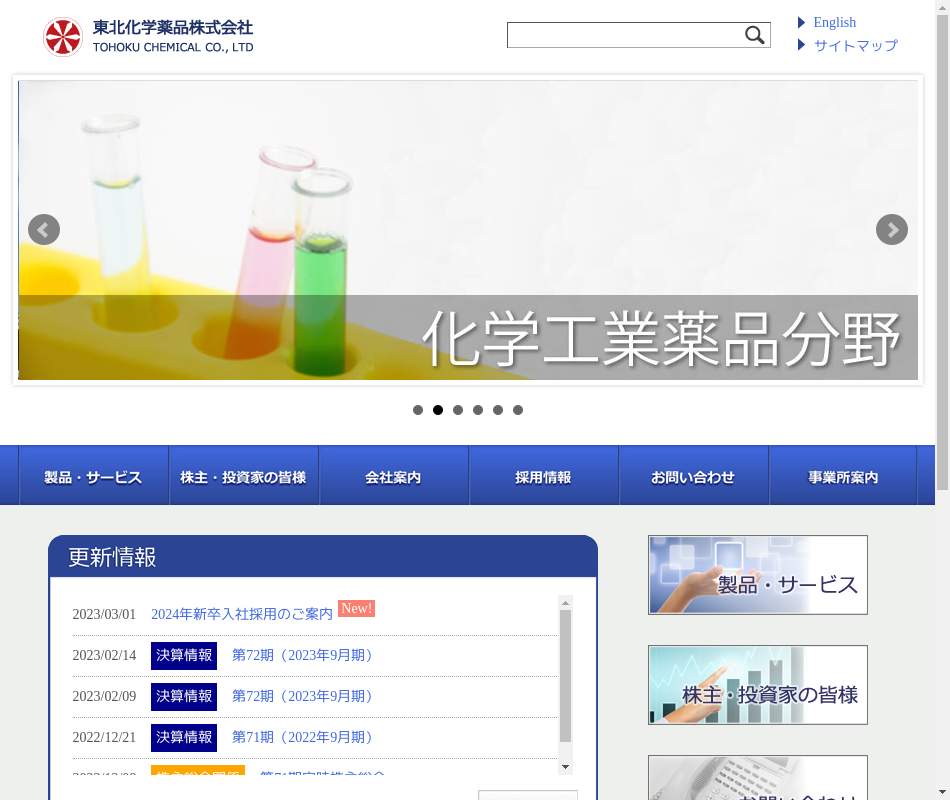Open the 株主・投資家の皆様 image banner
The image size is (950, 800).
(x=758, y=685)
